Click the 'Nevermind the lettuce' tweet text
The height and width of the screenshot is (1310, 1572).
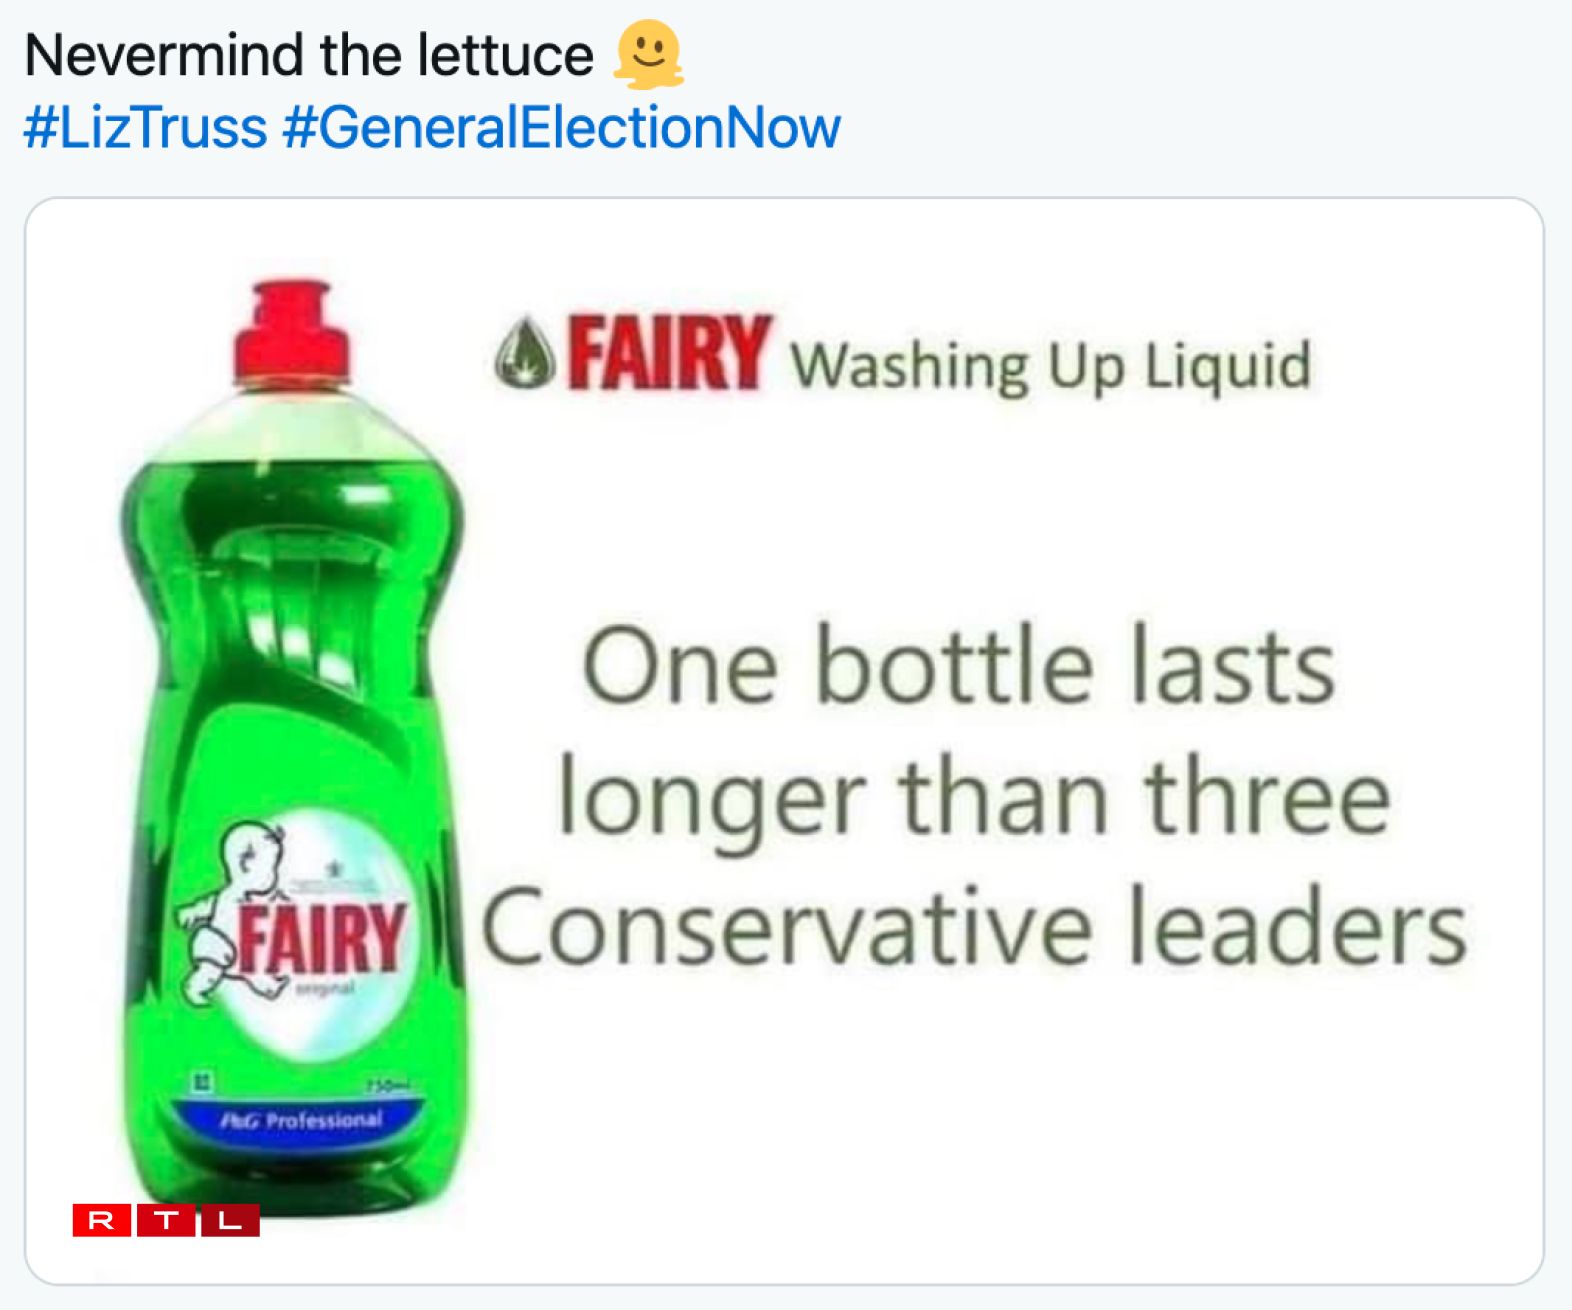(x=309, y=55)
